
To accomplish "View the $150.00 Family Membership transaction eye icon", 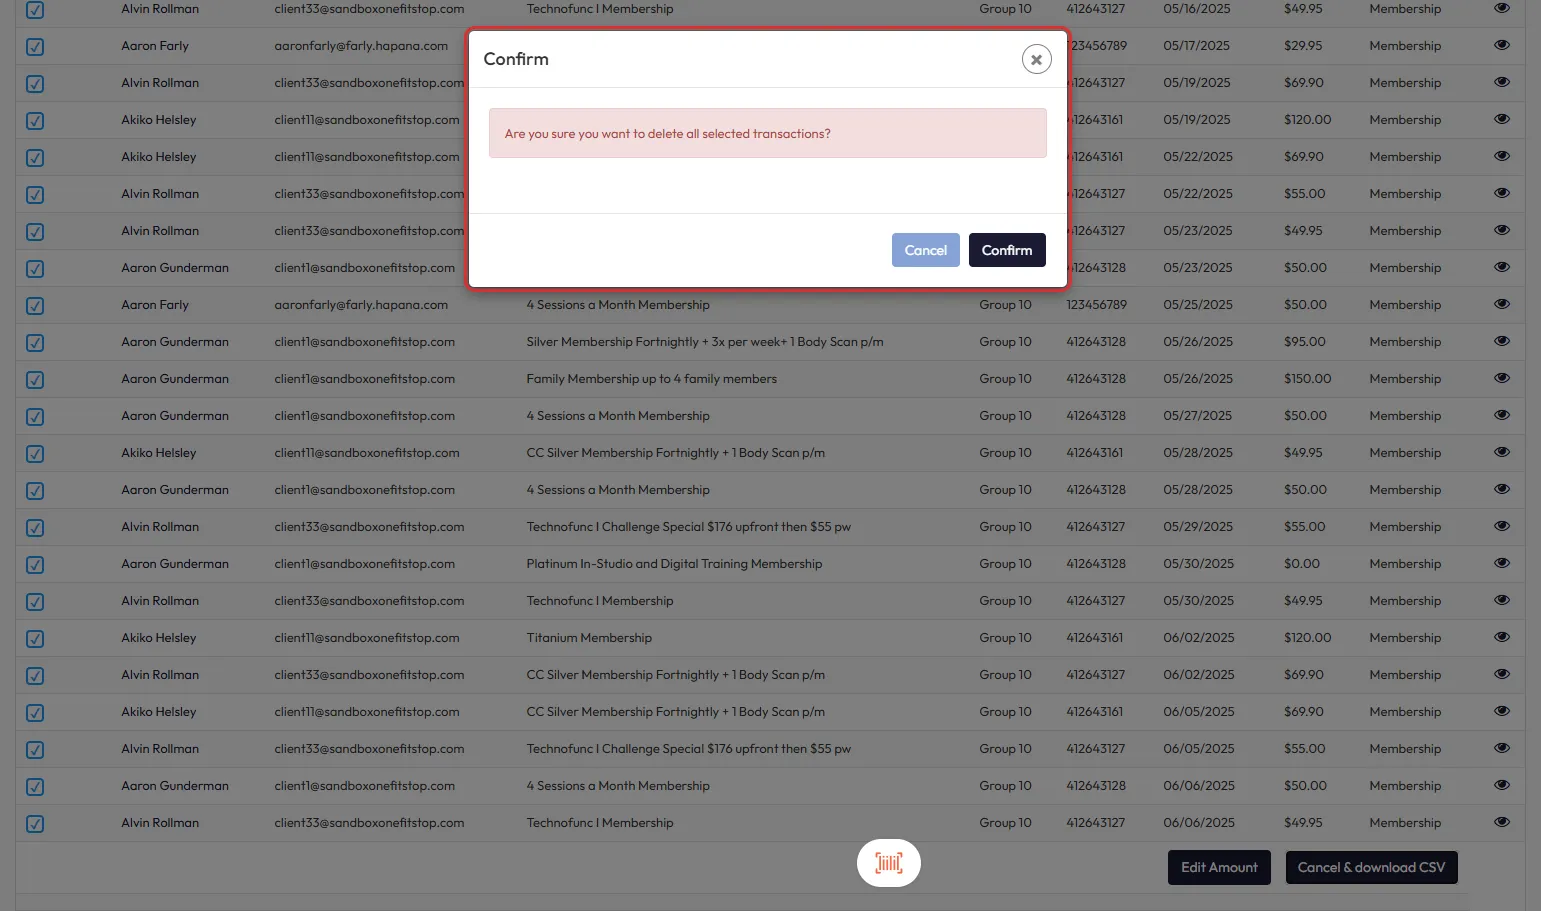I will (1501, 379).
